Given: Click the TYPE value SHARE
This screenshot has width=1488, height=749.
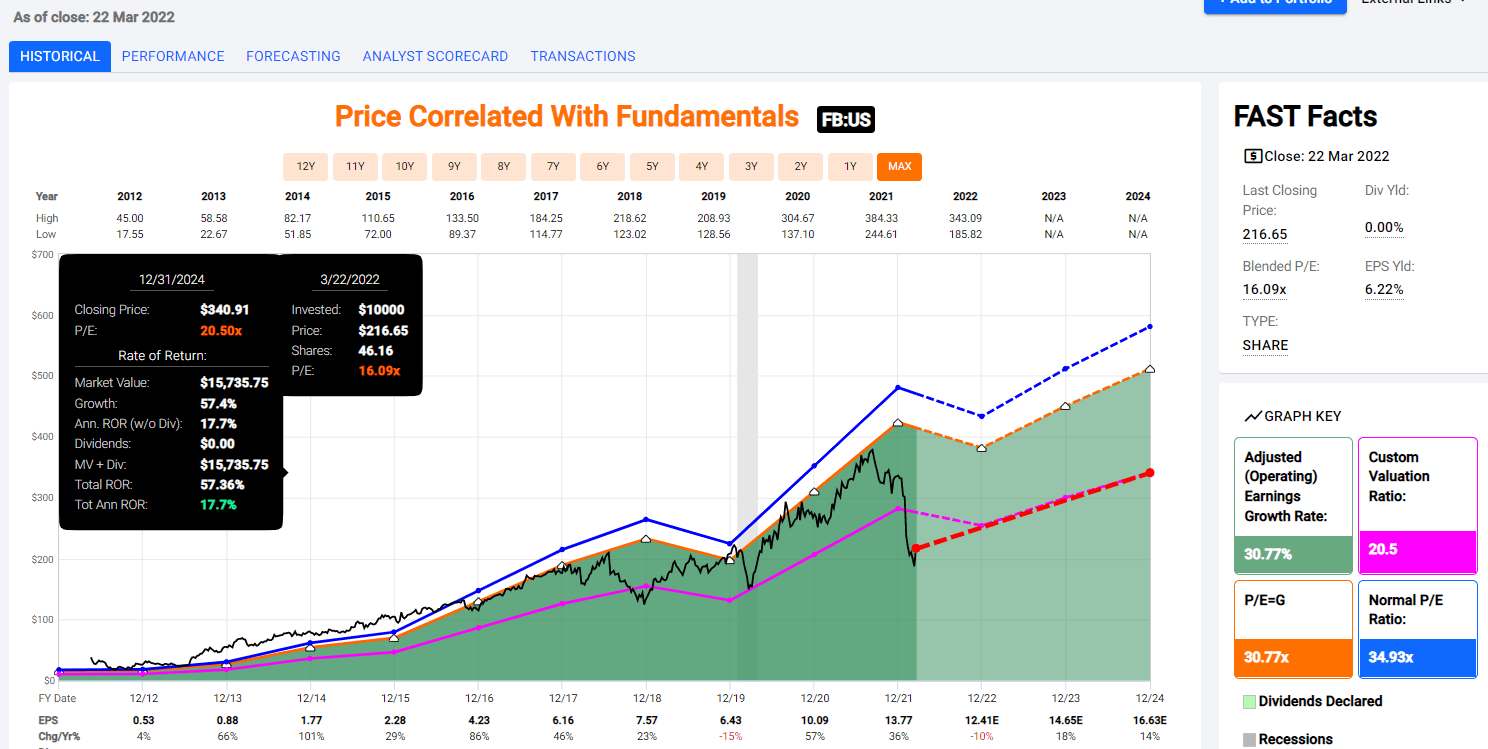Looking at the screenshot, I should pos(1265,345).
